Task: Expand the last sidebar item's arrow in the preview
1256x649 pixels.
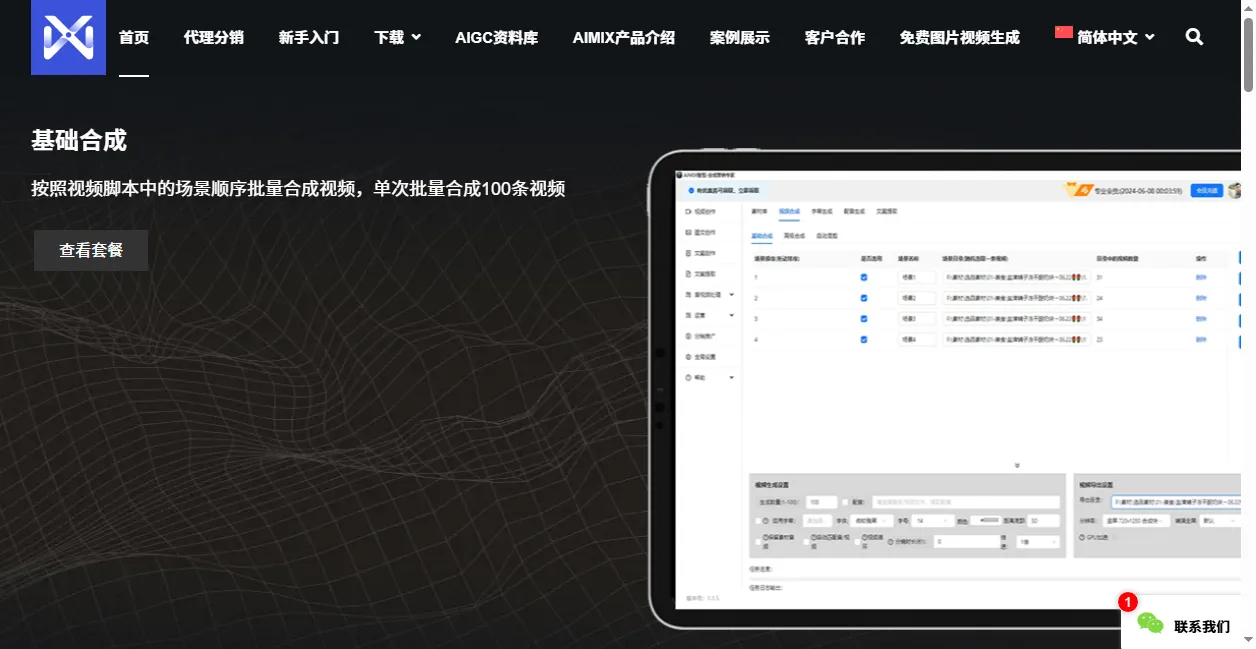Action: (x=731, y=378)
